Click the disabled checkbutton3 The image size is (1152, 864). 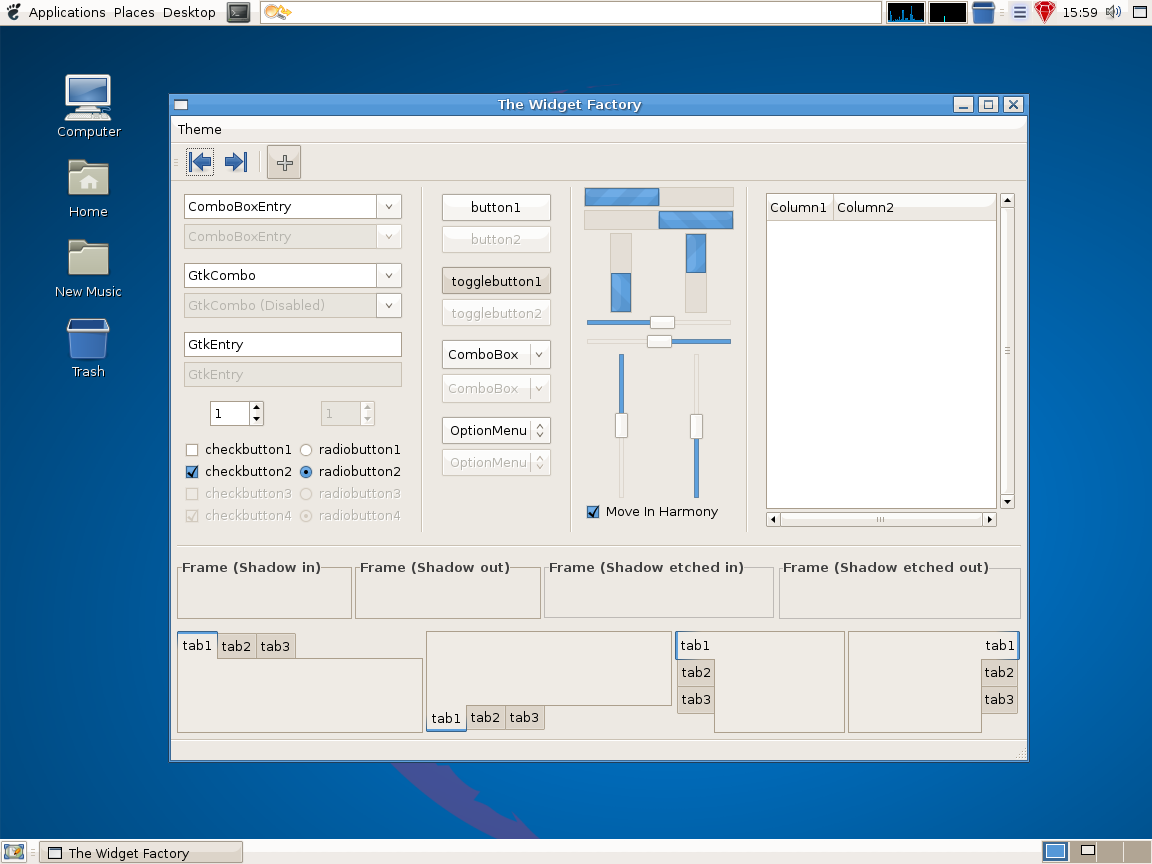pyautogui.click(x=192, y=494)
